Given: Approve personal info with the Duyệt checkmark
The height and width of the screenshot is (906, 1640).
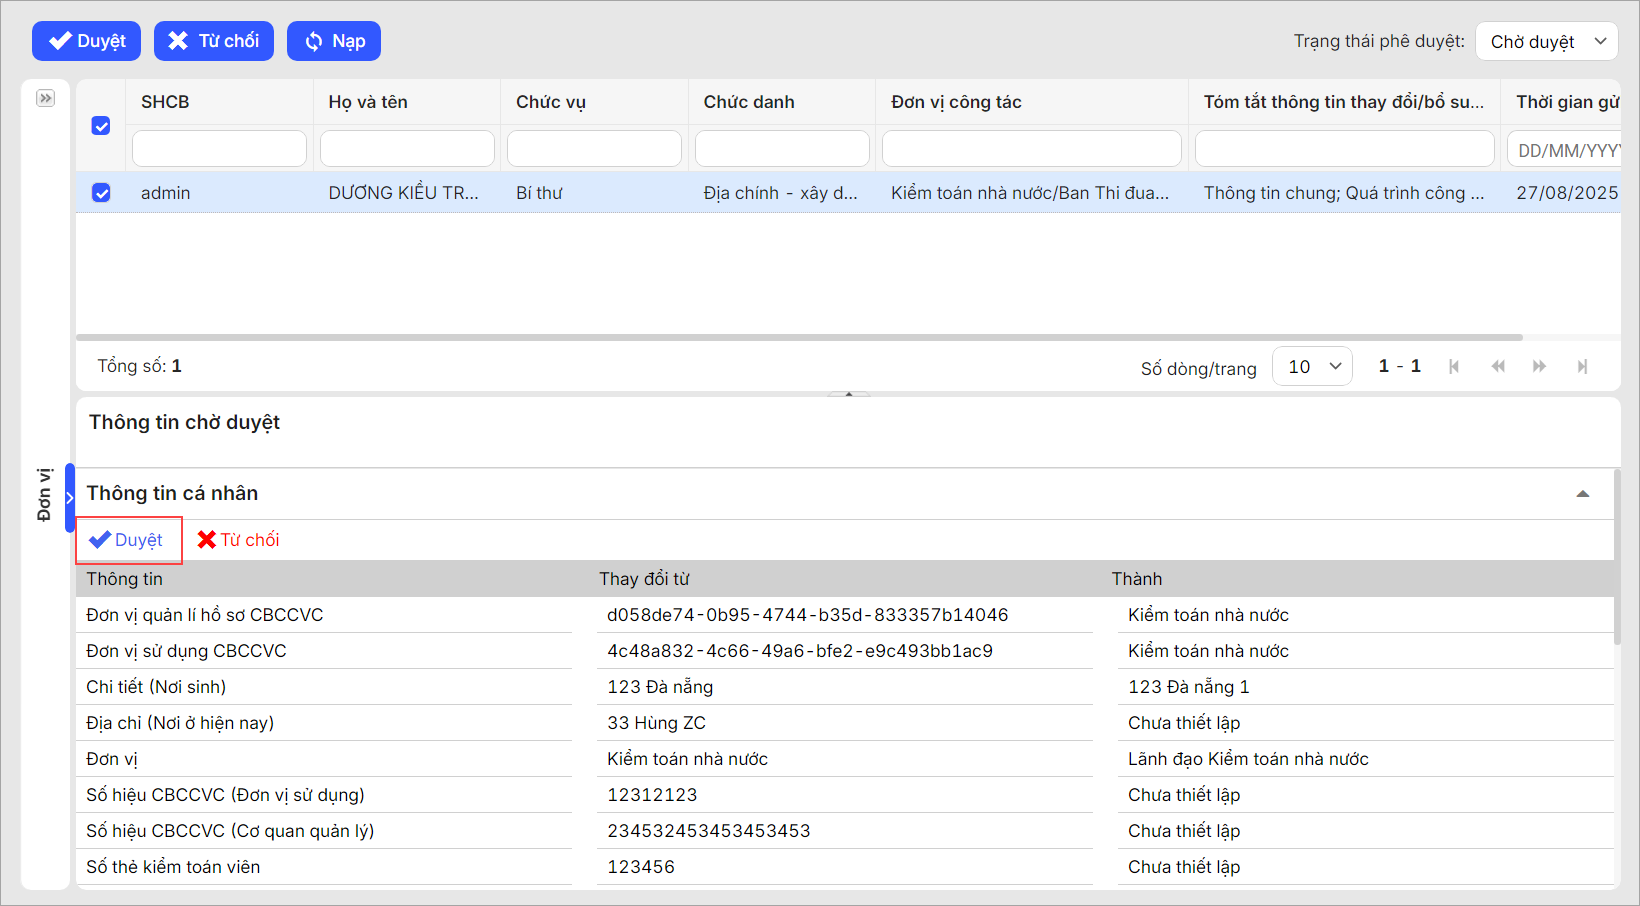Looking at the screenshot, I should click(127, 540).
